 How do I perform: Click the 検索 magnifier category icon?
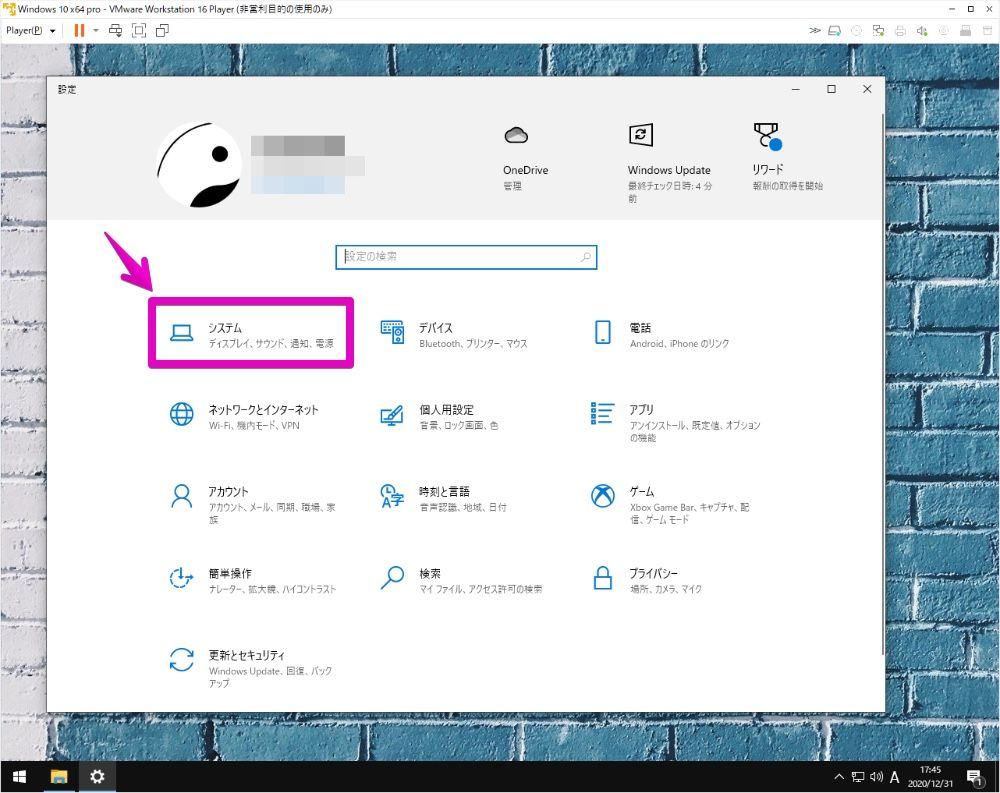(392, 578)
